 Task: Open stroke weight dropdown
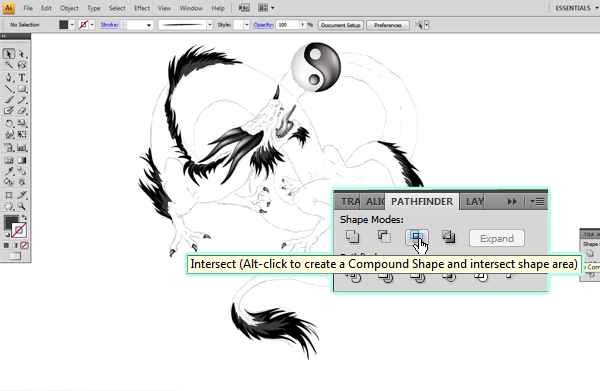(x=148, y=25)
